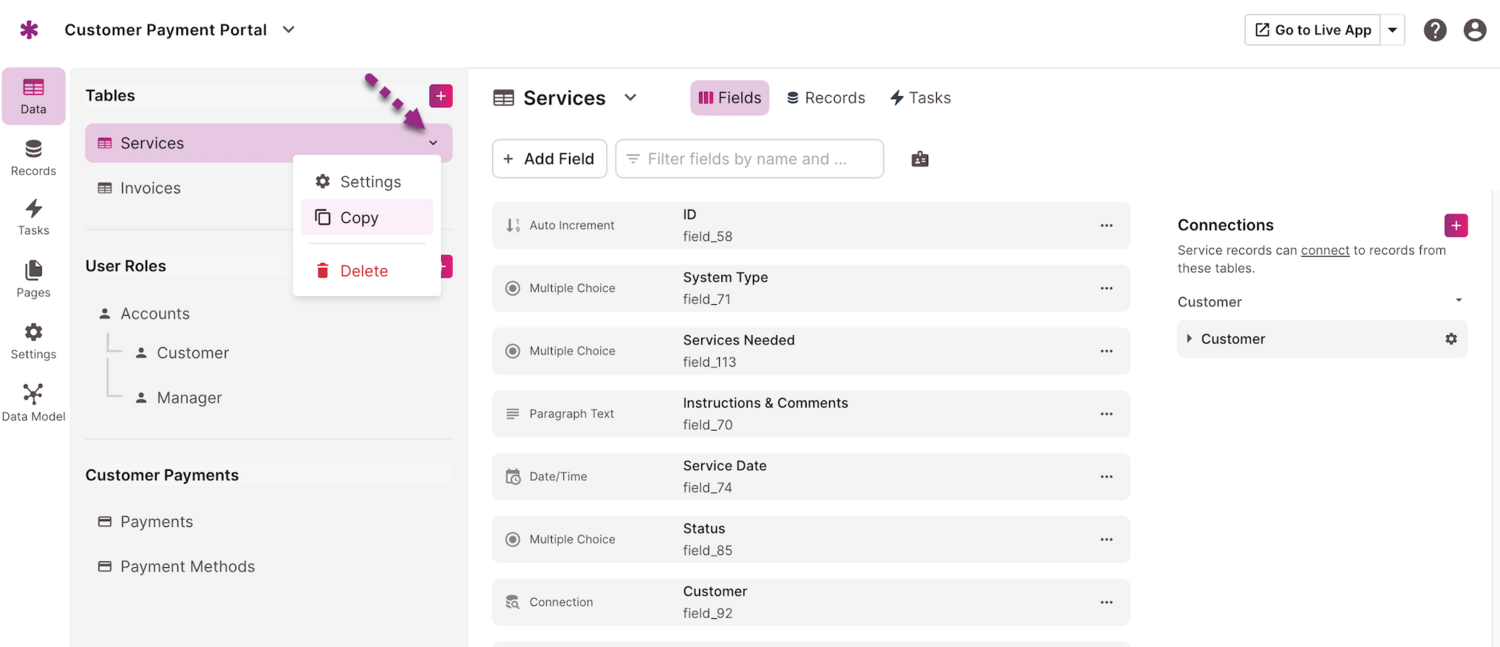1500x647 pixels.
Task: Click the ID card icon beside filter
Action: (x=920, y=159)
